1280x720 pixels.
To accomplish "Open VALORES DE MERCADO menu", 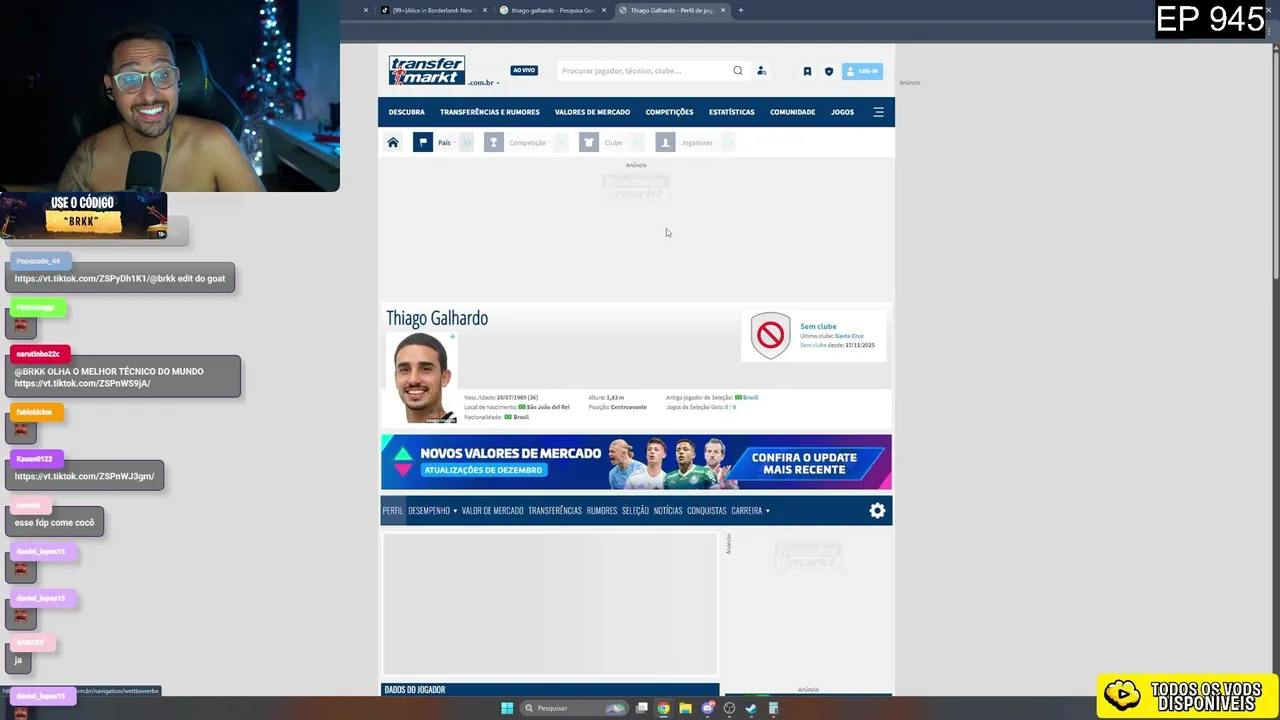I will pyautogui.click(x=592, y=112).
